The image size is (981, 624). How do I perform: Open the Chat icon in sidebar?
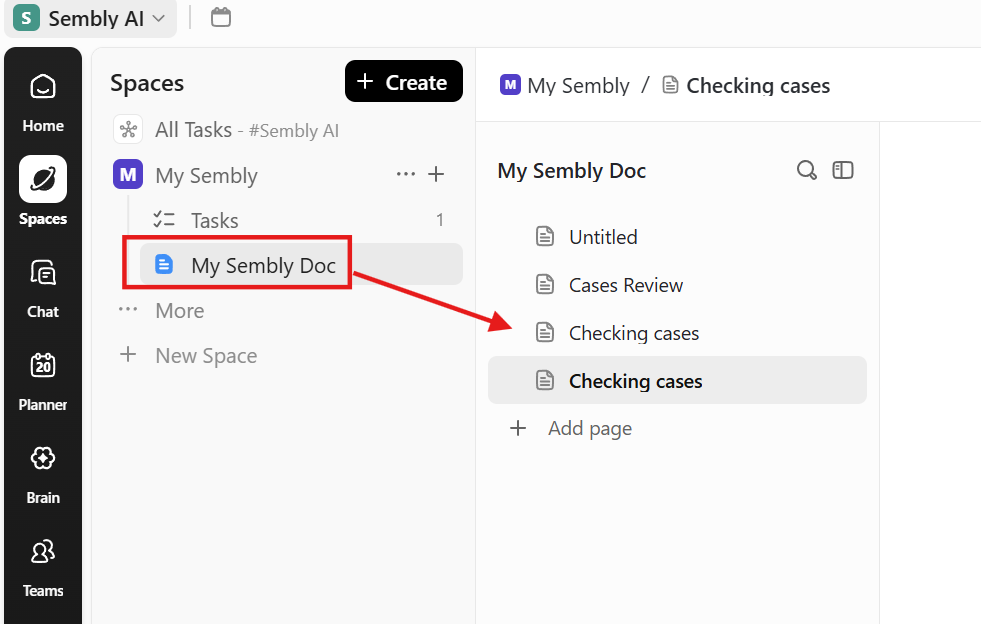pos(42,287)
